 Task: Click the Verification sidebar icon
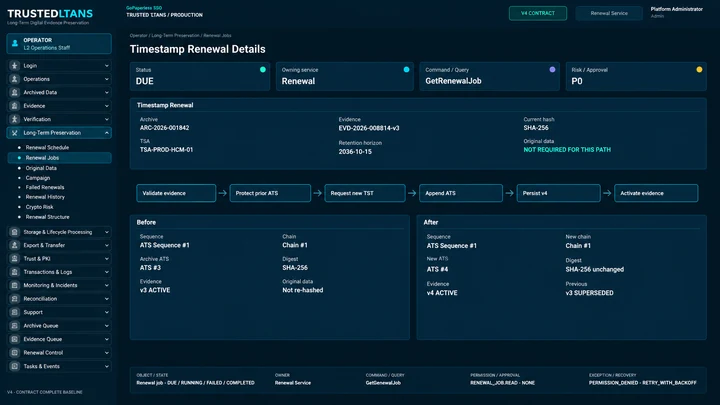tap(15, 119)
